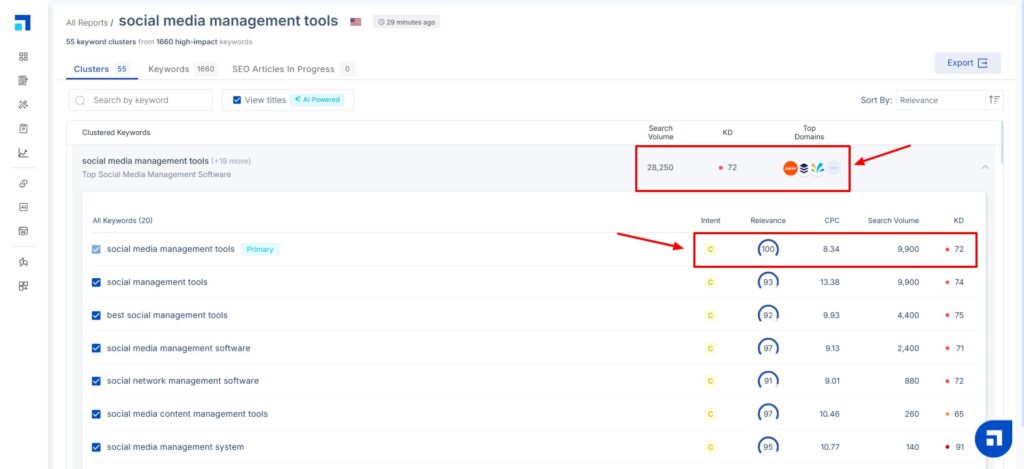Collapse the social media management tools cluster
1024x469 pixels.
click(985, 167)
